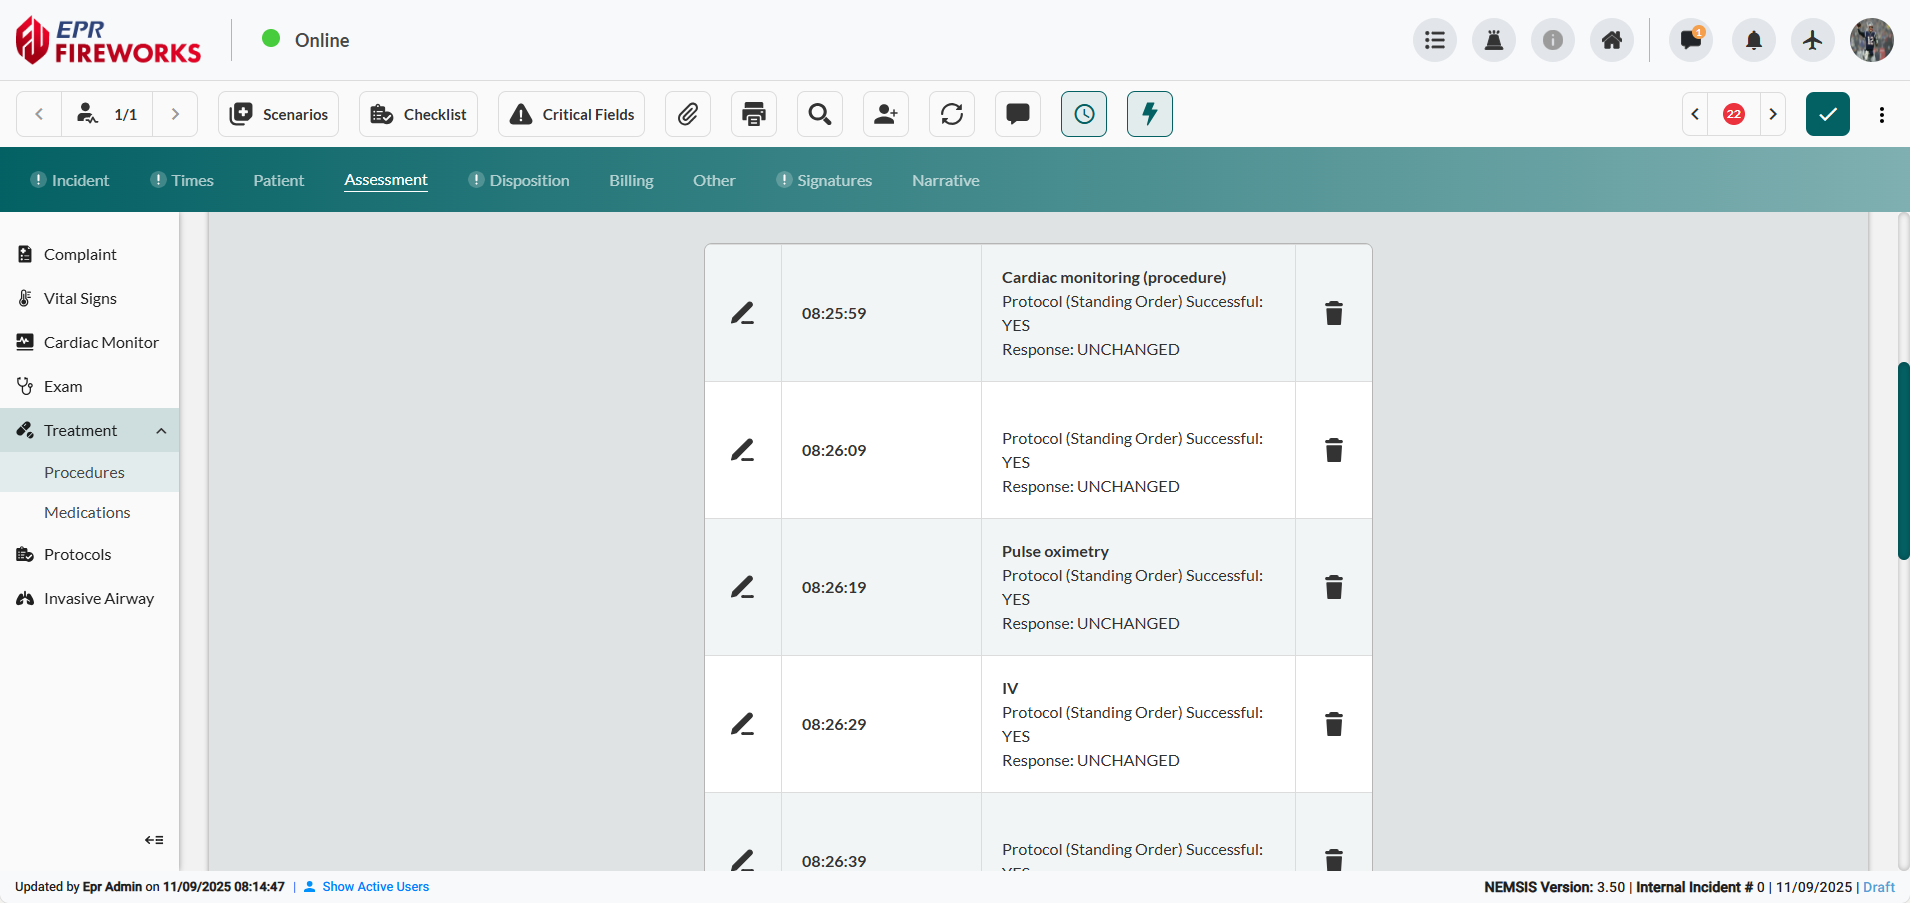Edit the Cardiac monitoring procedure entry

coord(742,313)
